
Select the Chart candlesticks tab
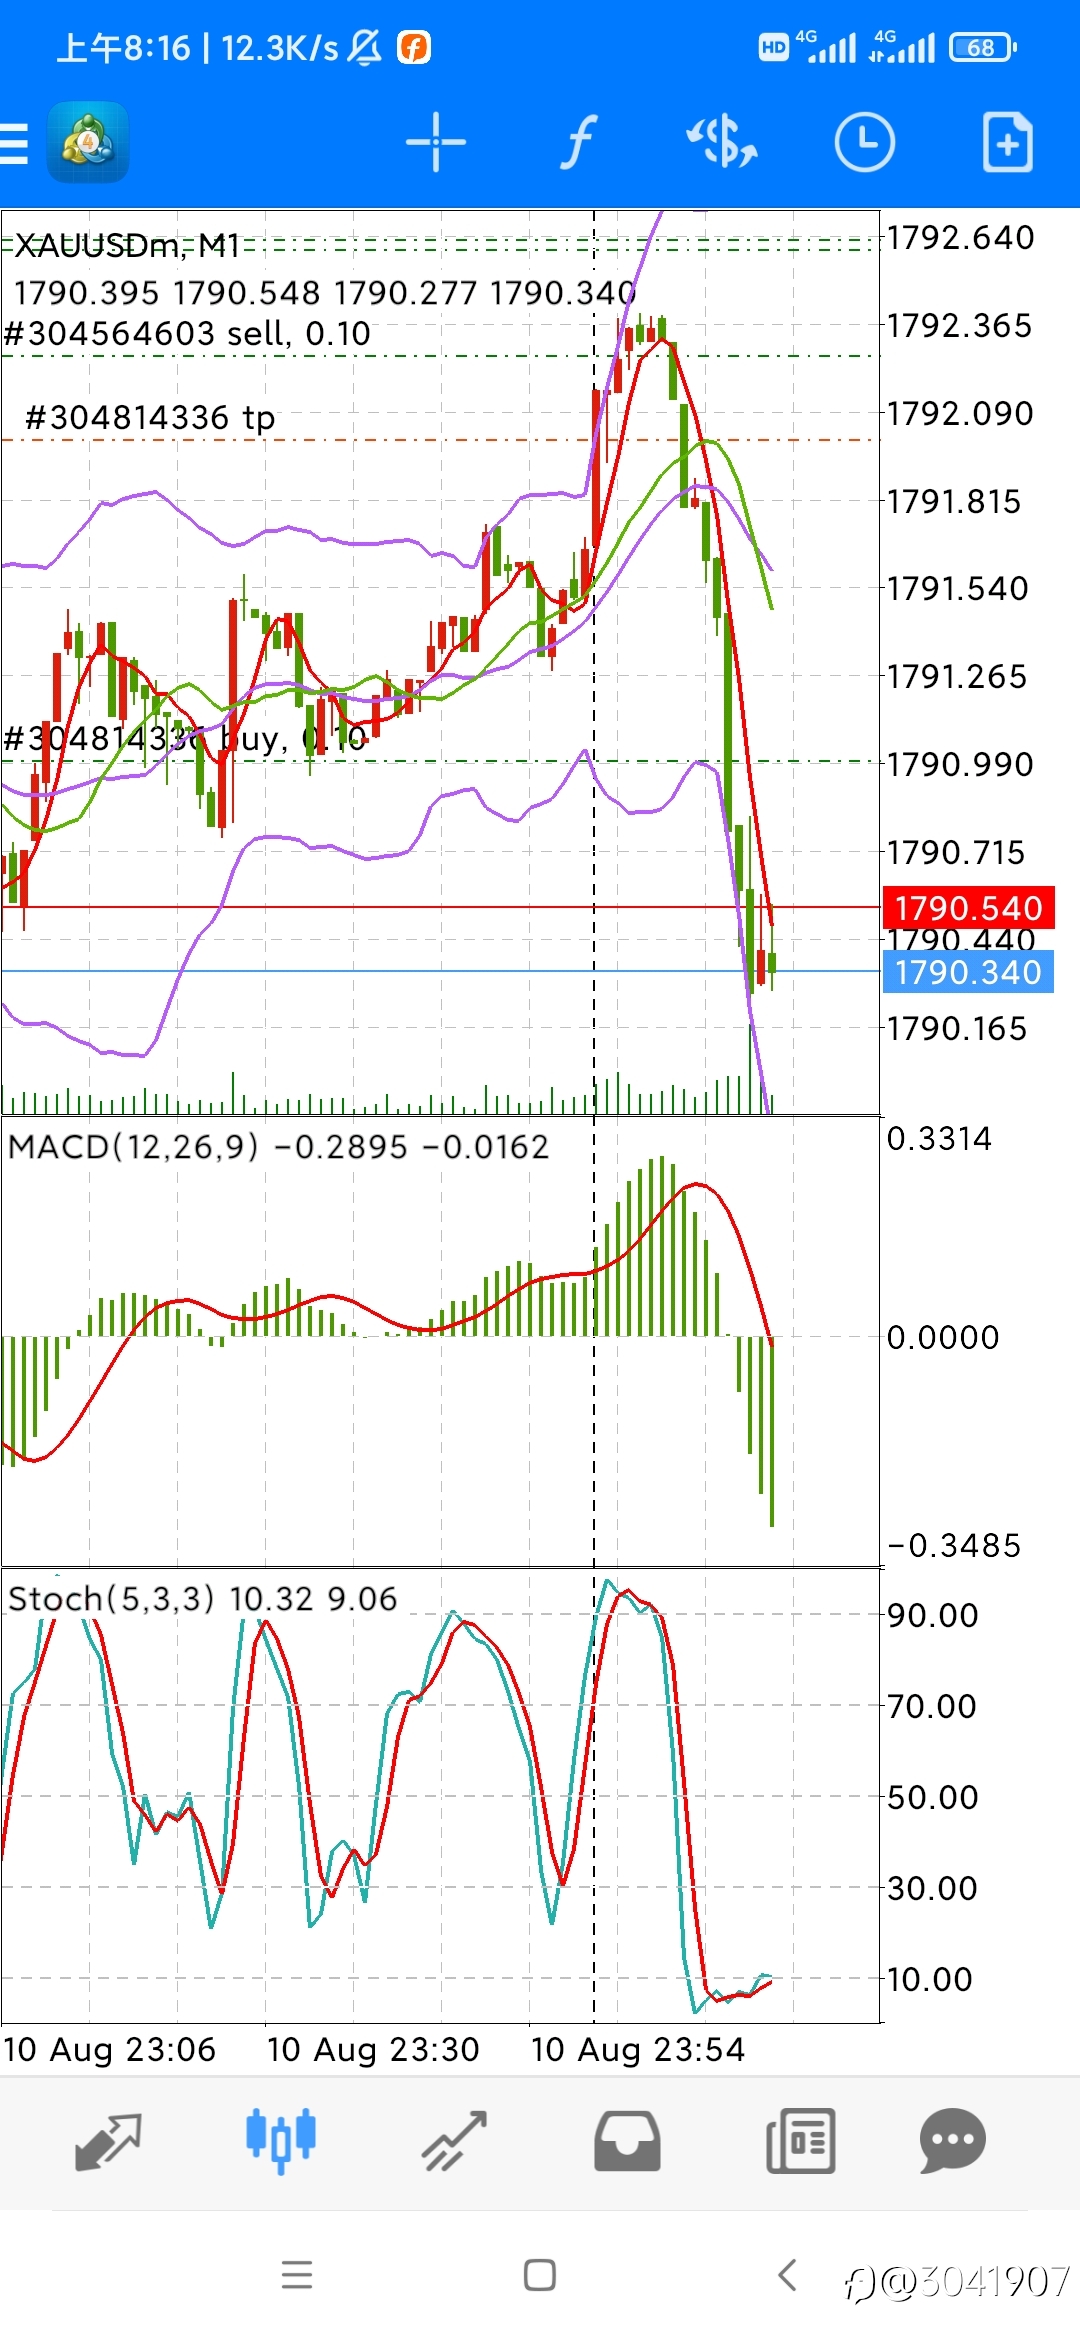click(x=281, y=2140)
